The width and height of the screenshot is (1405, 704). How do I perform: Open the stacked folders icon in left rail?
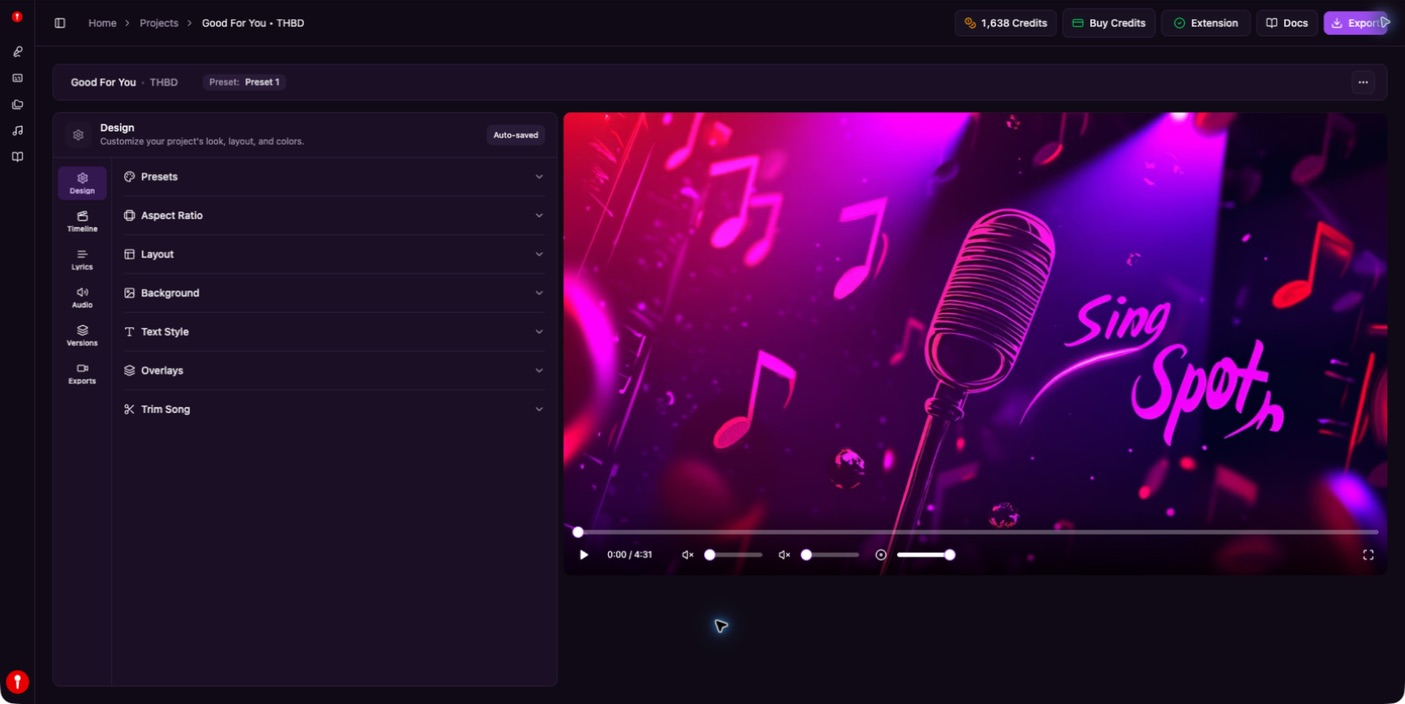click(17, 104)
